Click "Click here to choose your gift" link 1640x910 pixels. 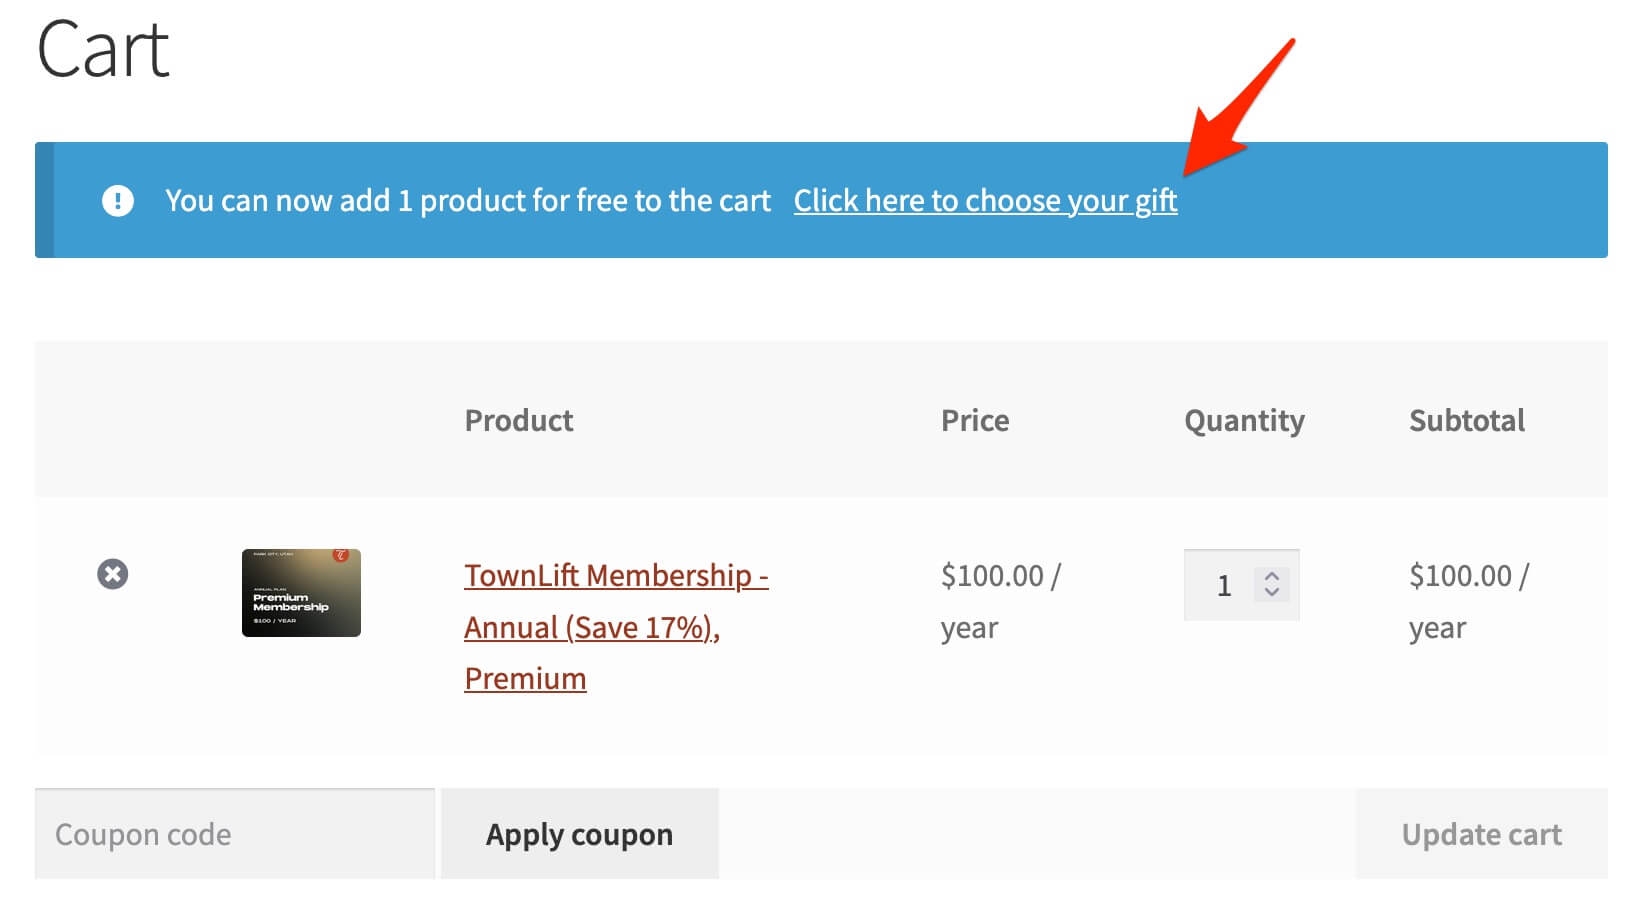(x=985, y=201)
